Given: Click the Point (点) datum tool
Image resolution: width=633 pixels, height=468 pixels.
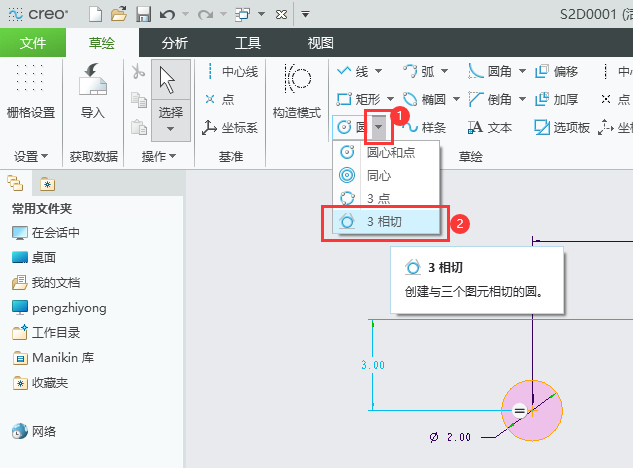Looking at the screenshot, I should 220,99.
